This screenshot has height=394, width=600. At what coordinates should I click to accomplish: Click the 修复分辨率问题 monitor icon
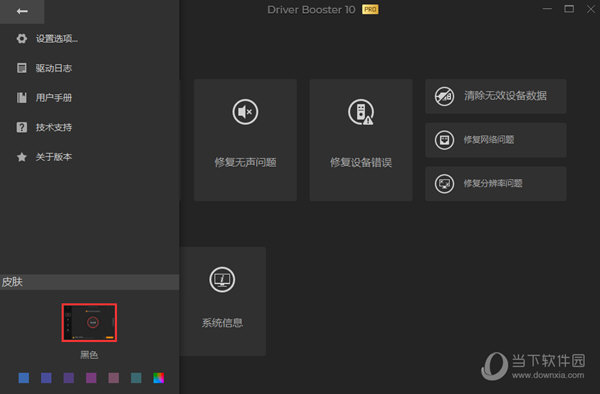click(x=444, y=184)
